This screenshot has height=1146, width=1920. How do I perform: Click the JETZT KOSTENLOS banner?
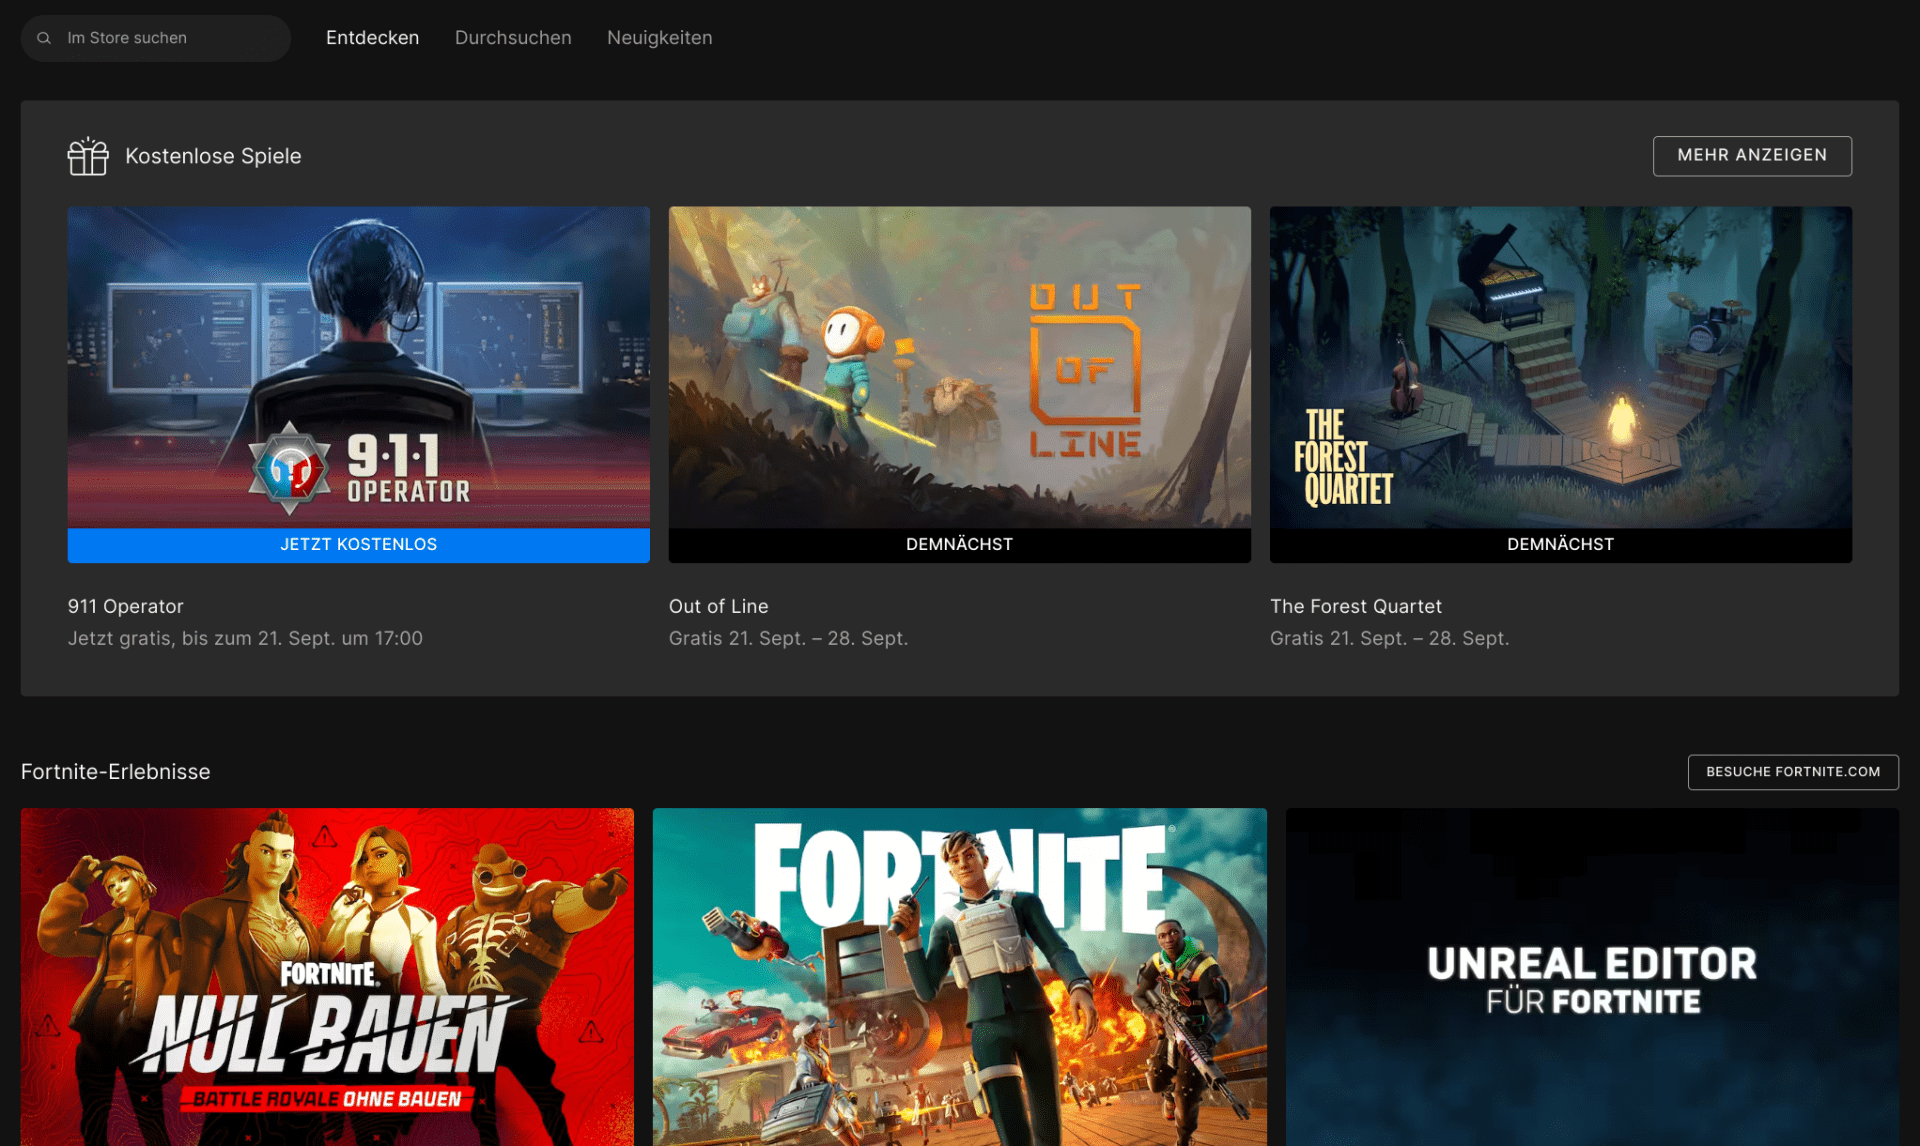pyautogui.click(x=358, y=545)
